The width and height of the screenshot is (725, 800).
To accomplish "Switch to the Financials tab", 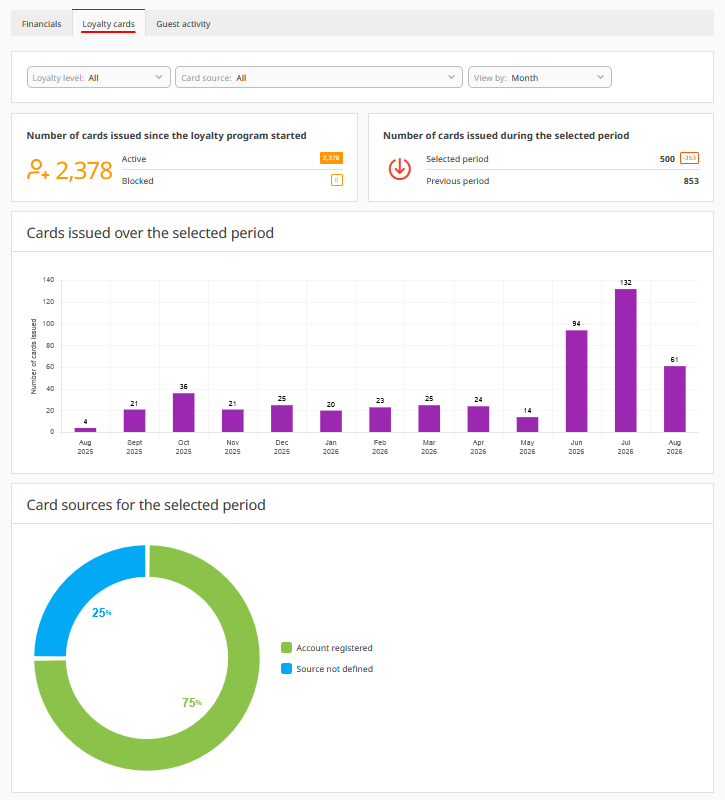I will (41, 24).
